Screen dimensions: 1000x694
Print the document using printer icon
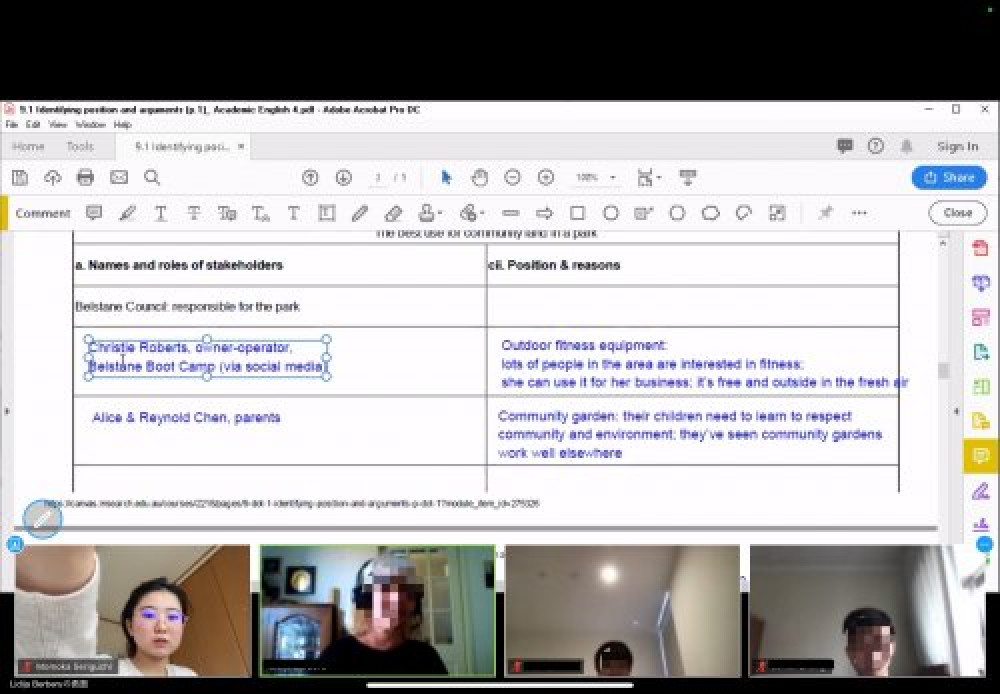click(85, 177)
